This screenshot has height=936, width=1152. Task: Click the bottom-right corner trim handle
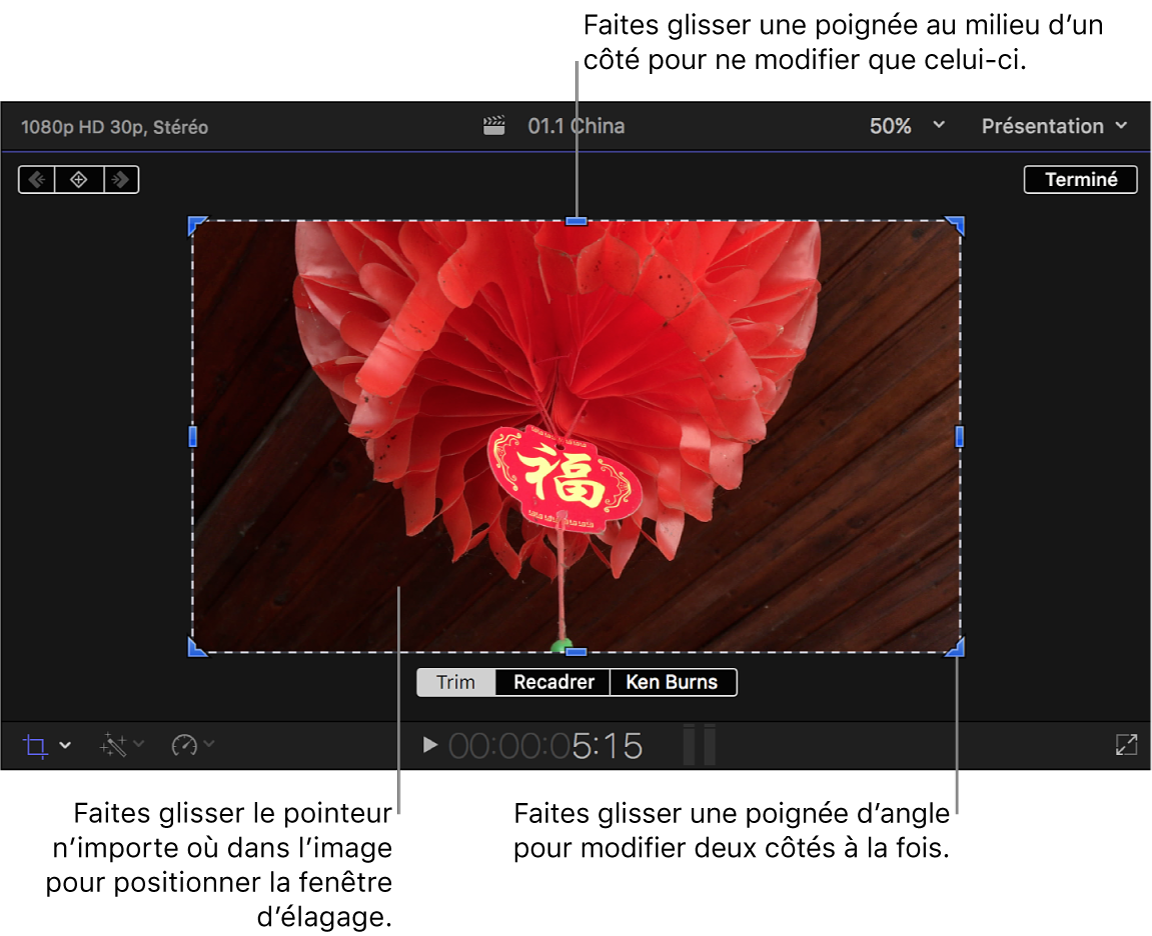click(x=956, y=649)
